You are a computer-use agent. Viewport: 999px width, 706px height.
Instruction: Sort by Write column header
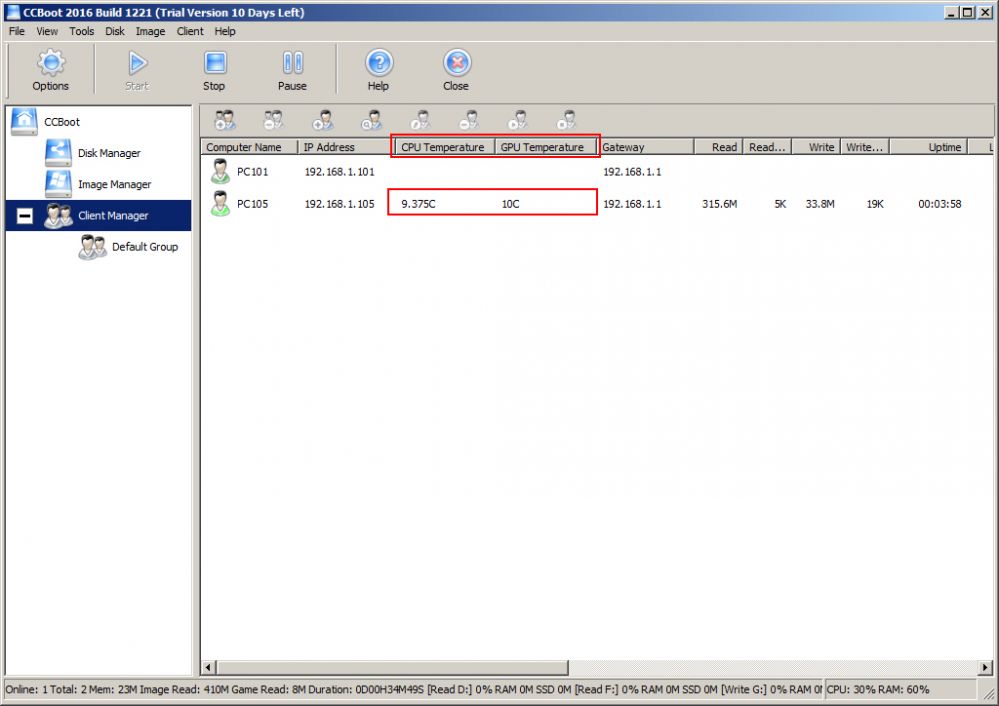816,147
